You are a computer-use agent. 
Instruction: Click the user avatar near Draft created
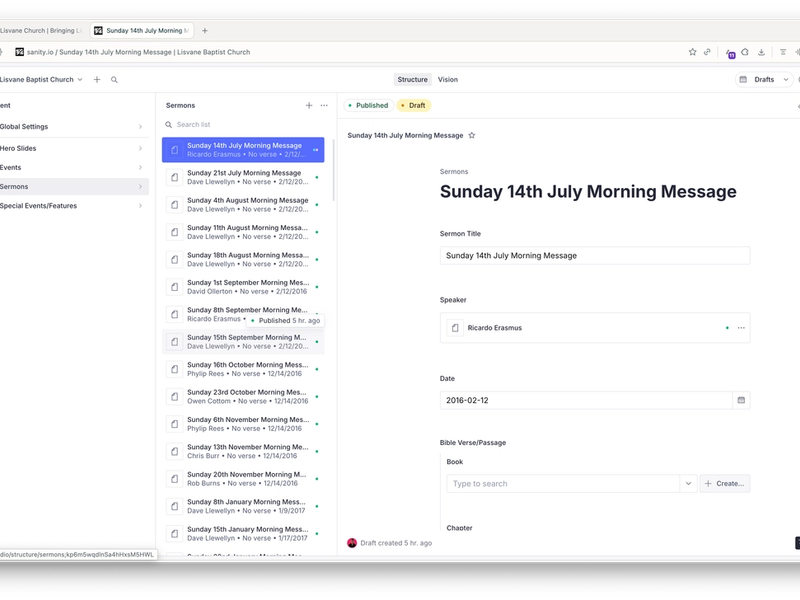pyautogui.click(x=352, y=543)
